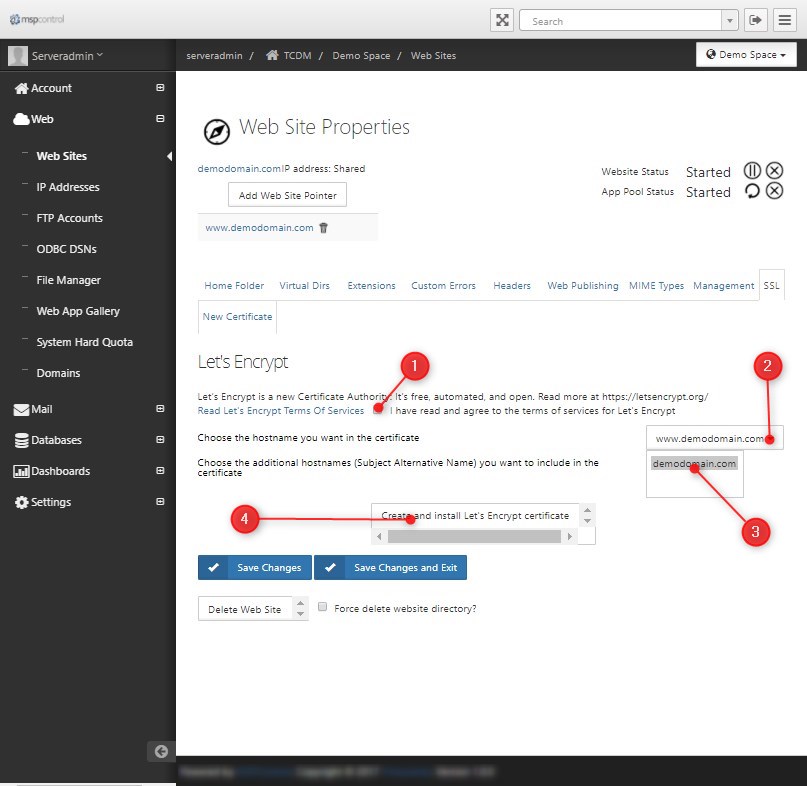Delete the www.demodomain.com pointer with trash icon

[x=323, y=228]
